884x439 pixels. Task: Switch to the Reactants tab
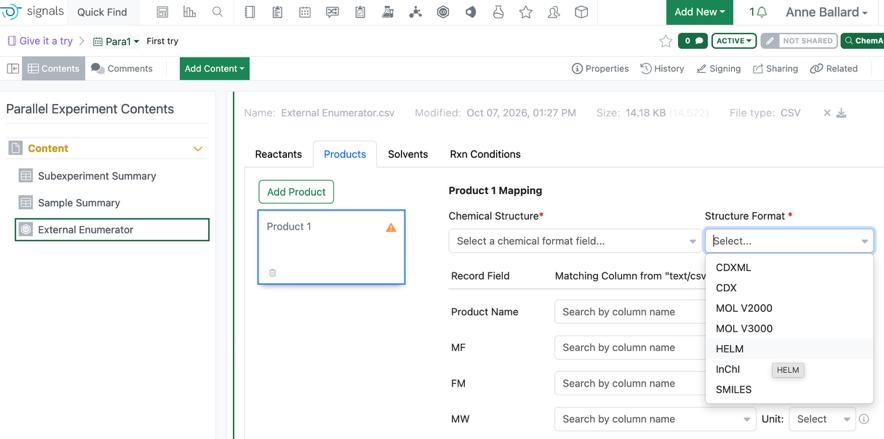(279, 154)
